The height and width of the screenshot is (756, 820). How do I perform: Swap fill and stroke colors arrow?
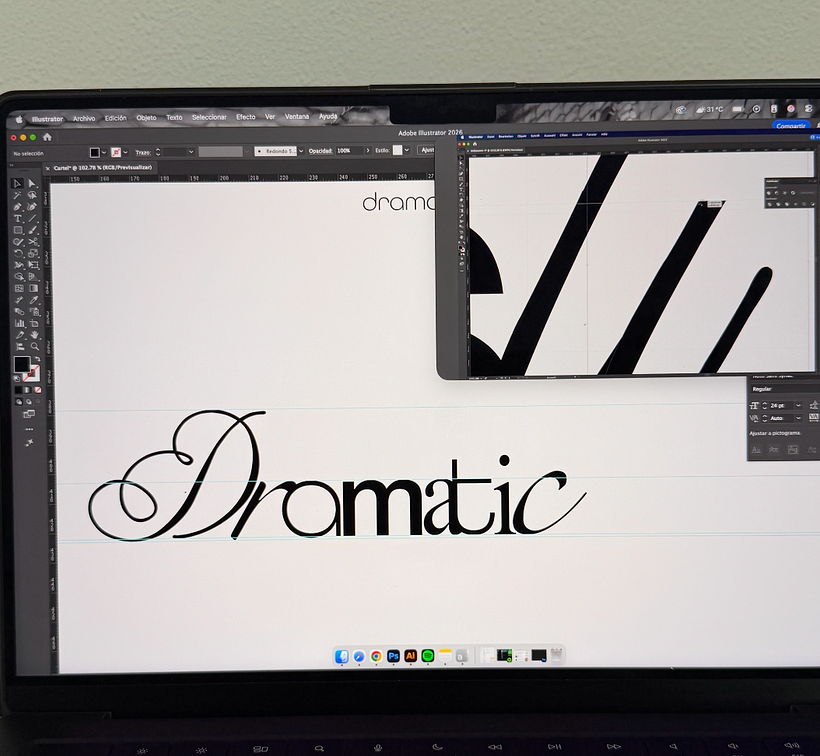[x=38, y=359]
